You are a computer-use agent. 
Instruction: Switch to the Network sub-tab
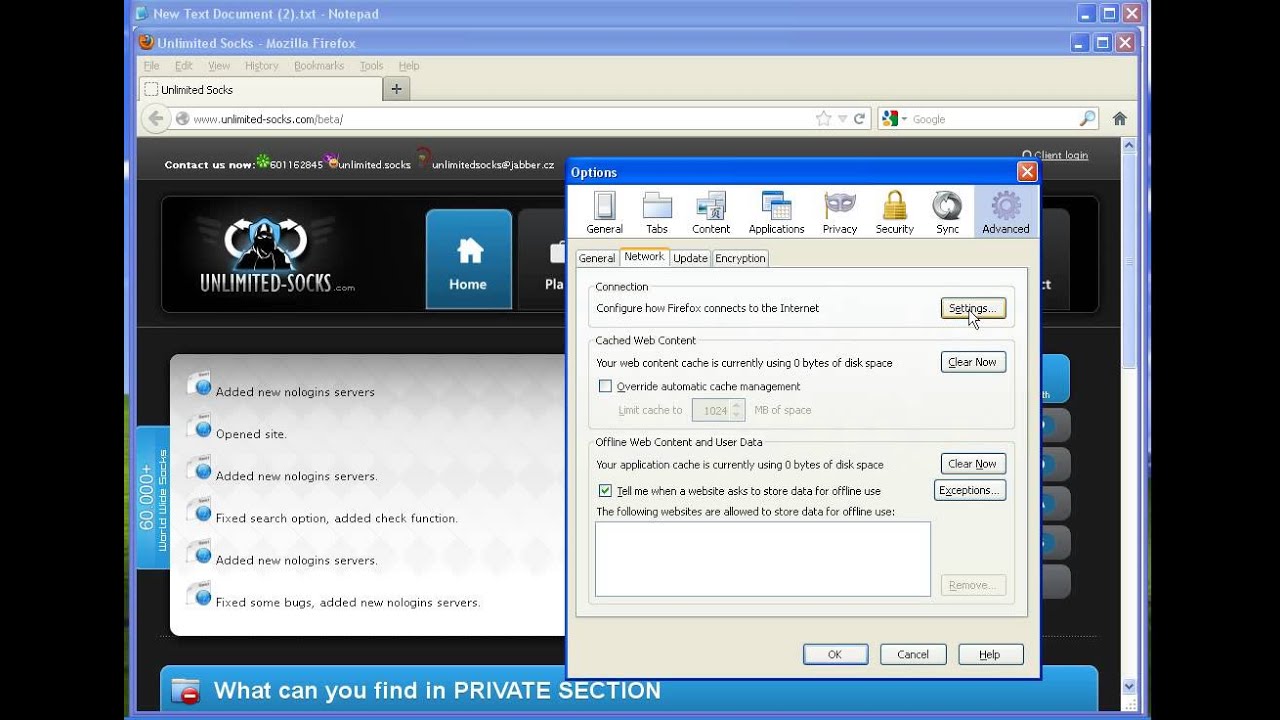click(x=644, y=257)
